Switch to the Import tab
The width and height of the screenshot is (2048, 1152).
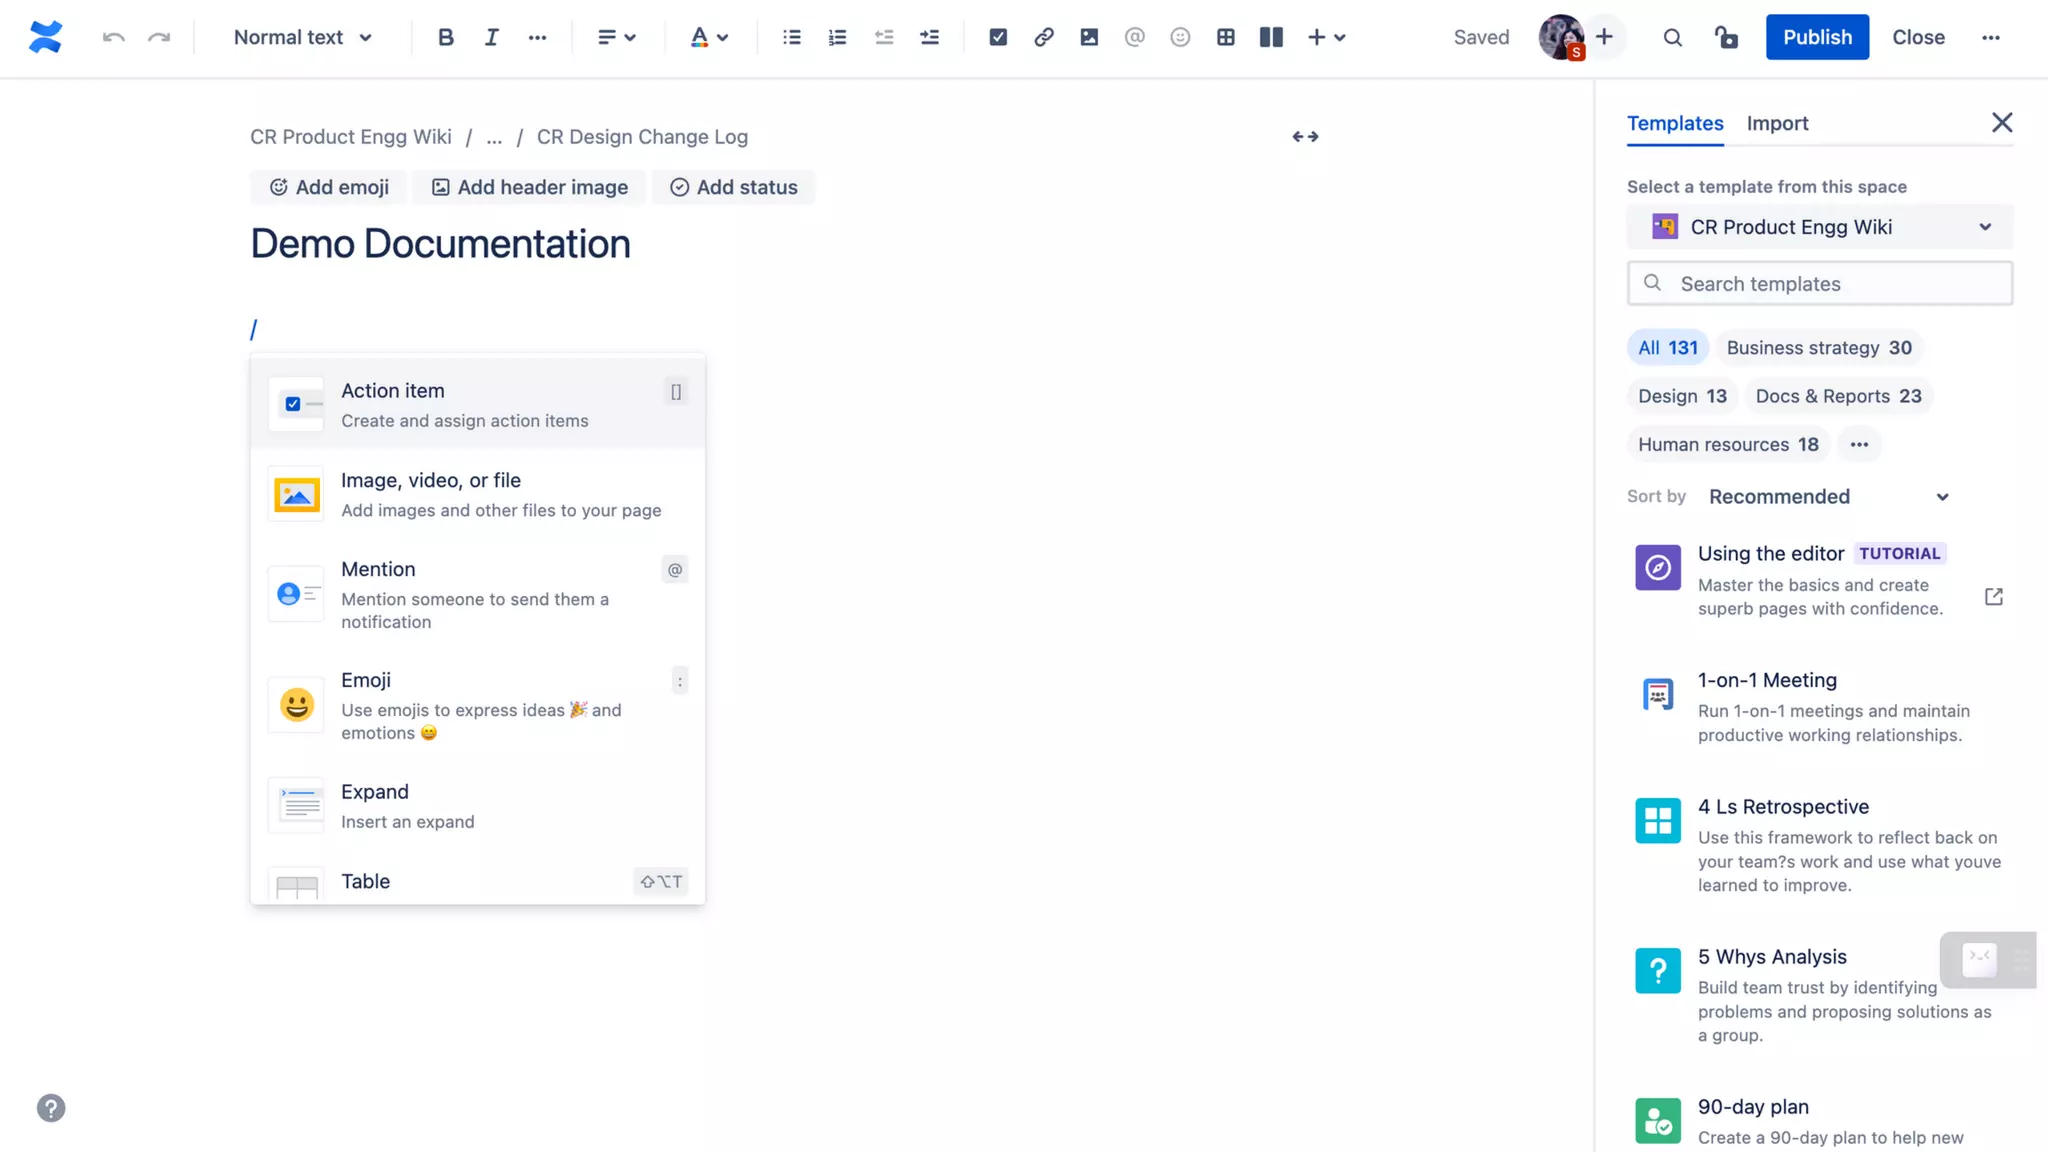pos(1777,123)
